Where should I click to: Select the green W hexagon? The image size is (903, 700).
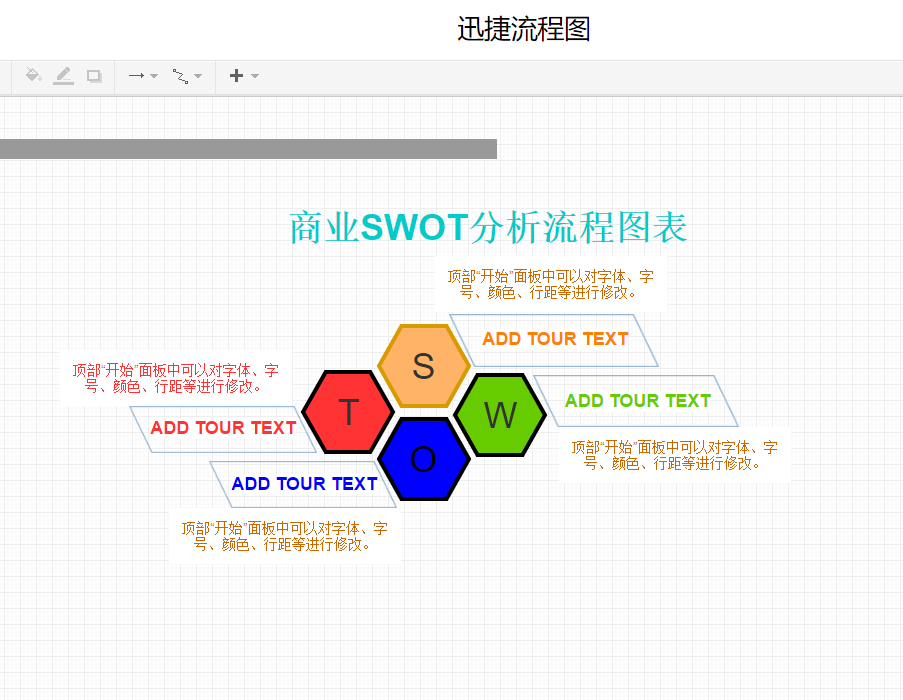[500, 414]
